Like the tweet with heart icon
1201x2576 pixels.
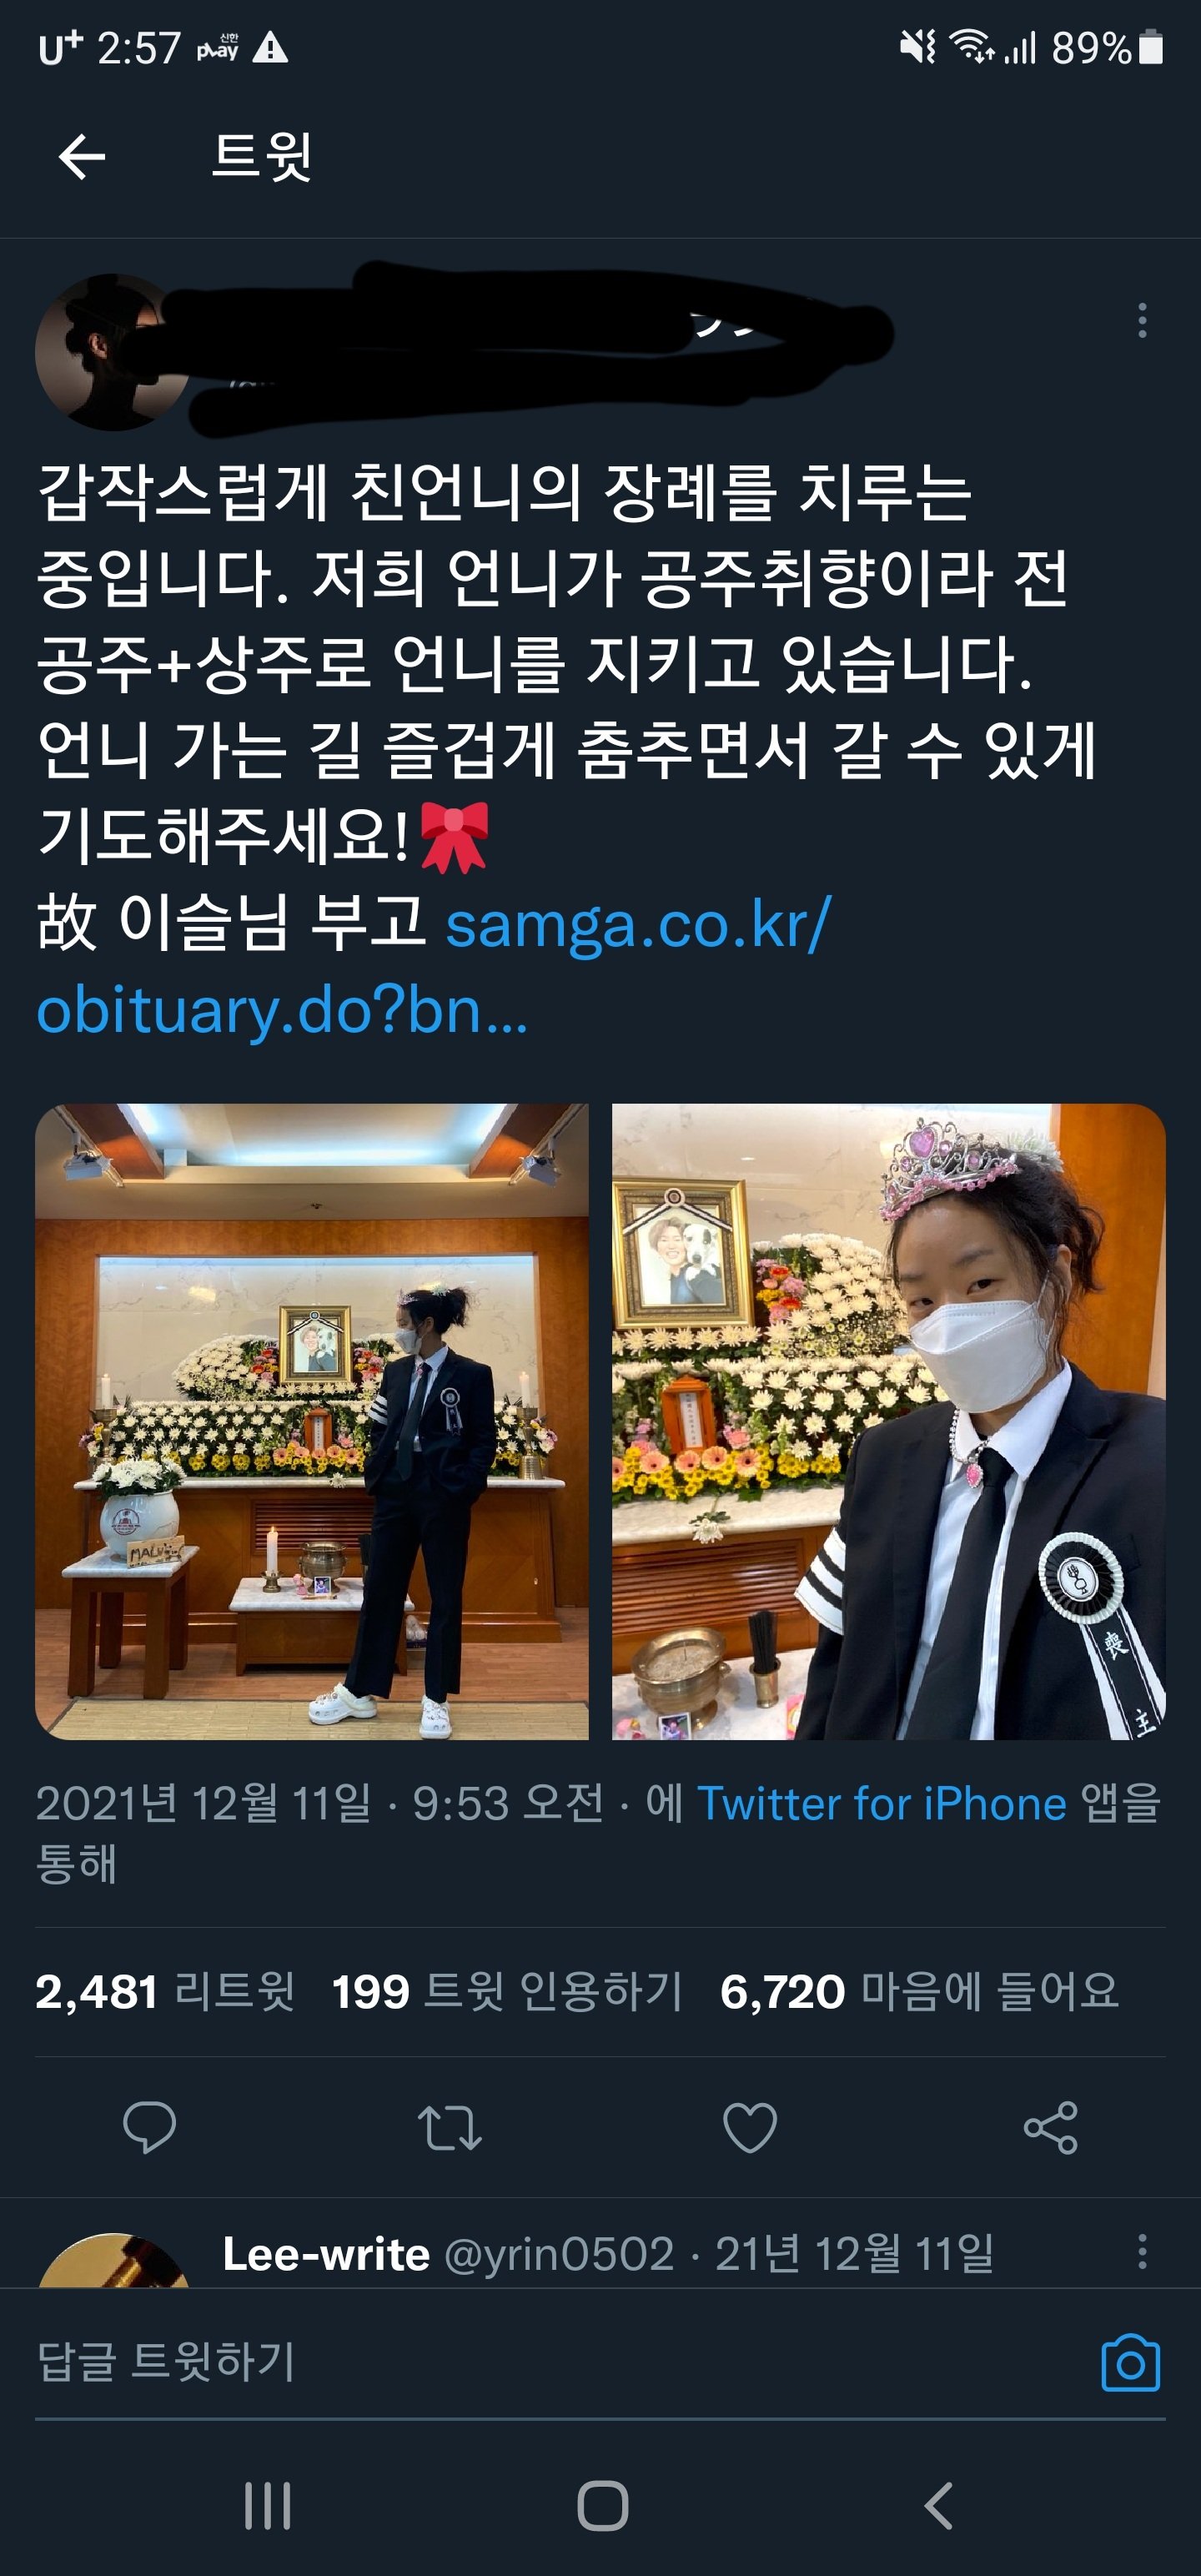pos(750,2127)
